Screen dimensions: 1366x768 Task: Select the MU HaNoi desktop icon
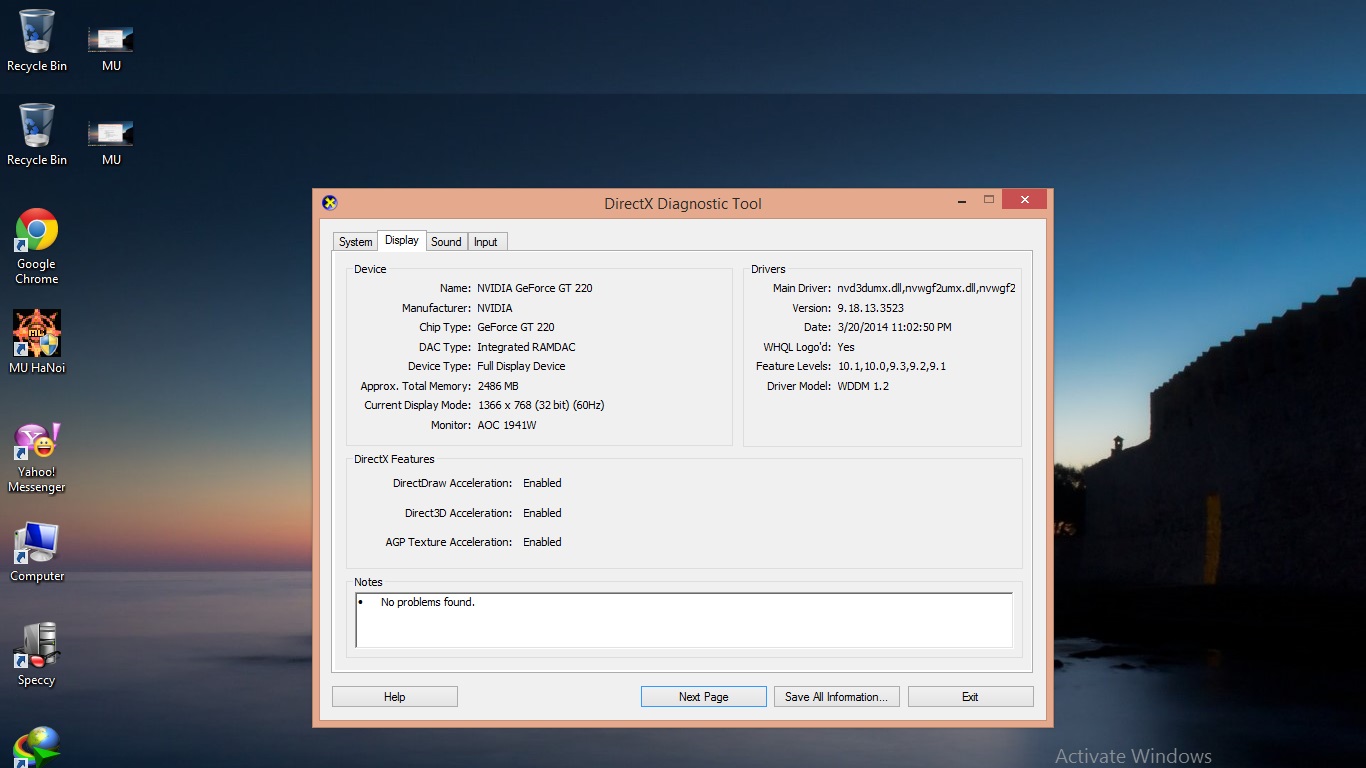coord(37,341)
